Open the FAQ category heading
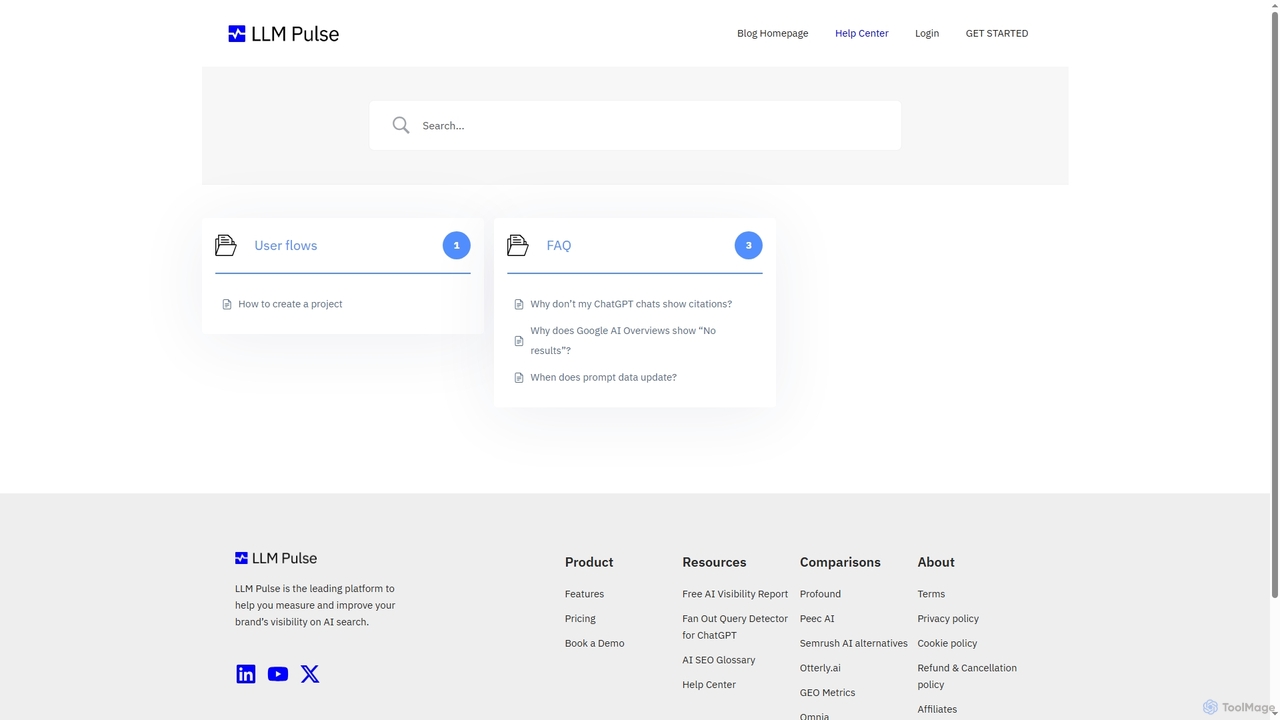The width and height of the screenshot is (1280, 720). [559, 245]
